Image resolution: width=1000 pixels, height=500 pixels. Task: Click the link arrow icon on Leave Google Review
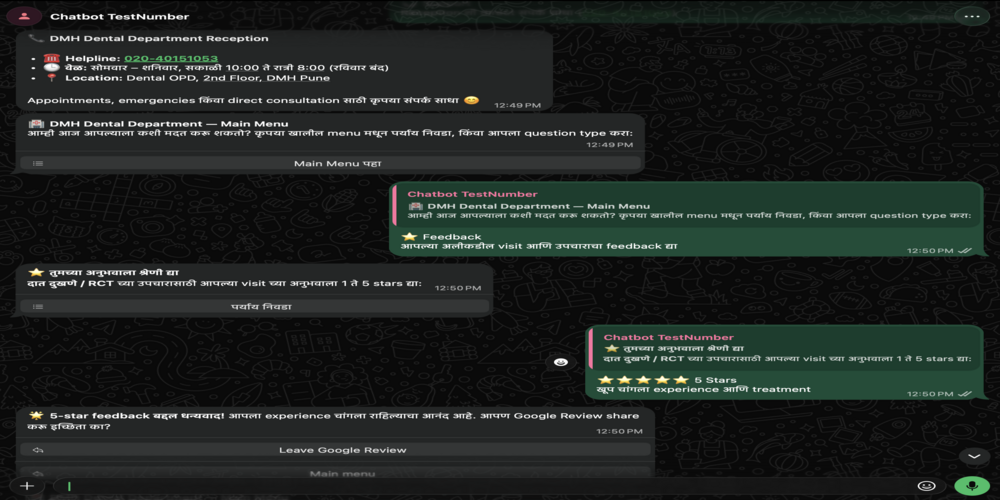[38, 450]
